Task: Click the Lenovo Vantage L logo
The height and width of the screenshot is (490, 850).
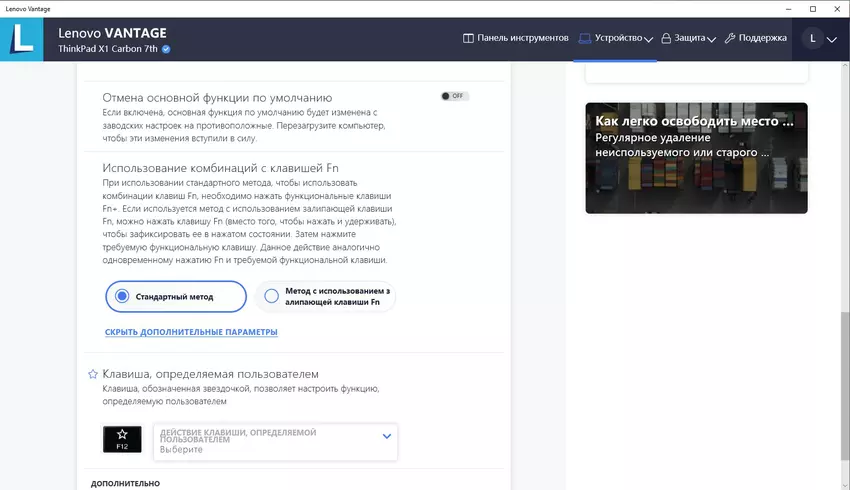Action: click(x=21, y=39)
